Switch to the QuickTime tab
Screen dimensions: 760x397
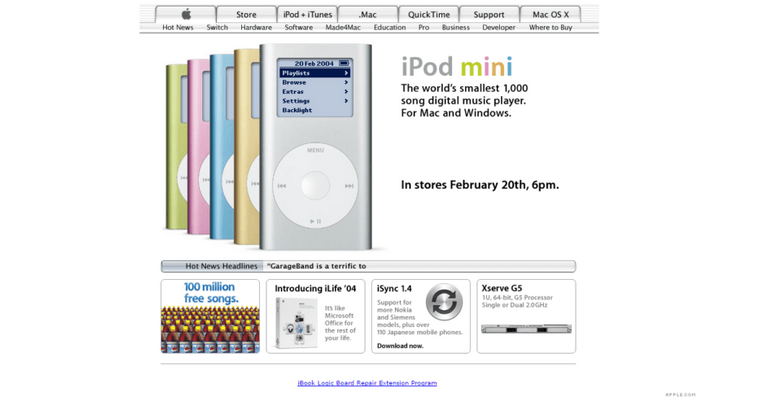428,15
